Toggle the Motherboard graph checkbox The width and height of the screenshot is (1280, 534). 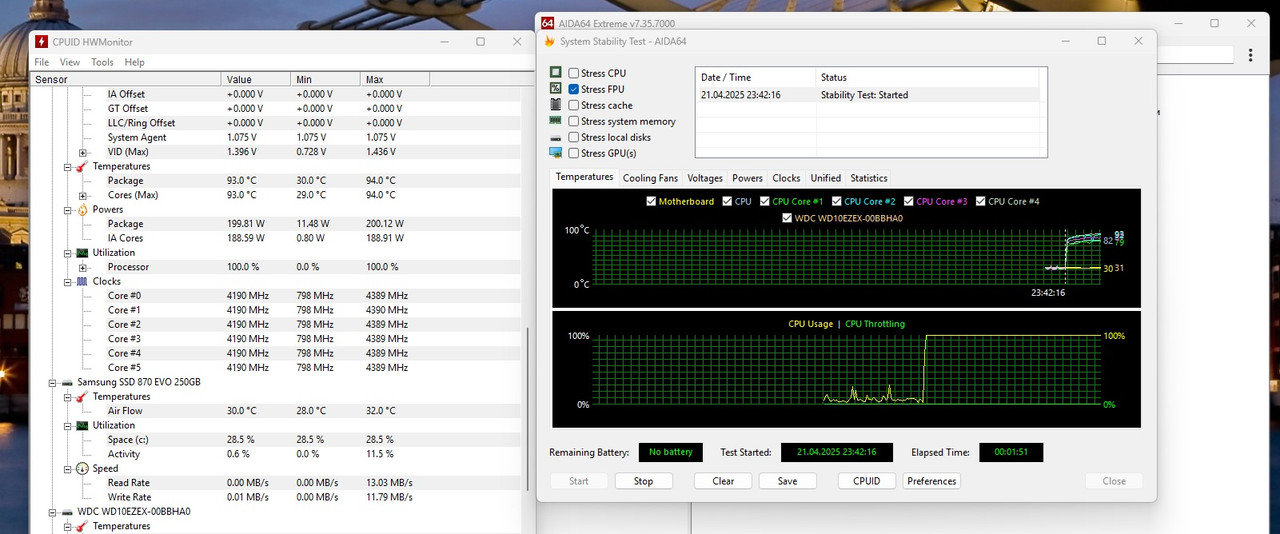point(652,201)
